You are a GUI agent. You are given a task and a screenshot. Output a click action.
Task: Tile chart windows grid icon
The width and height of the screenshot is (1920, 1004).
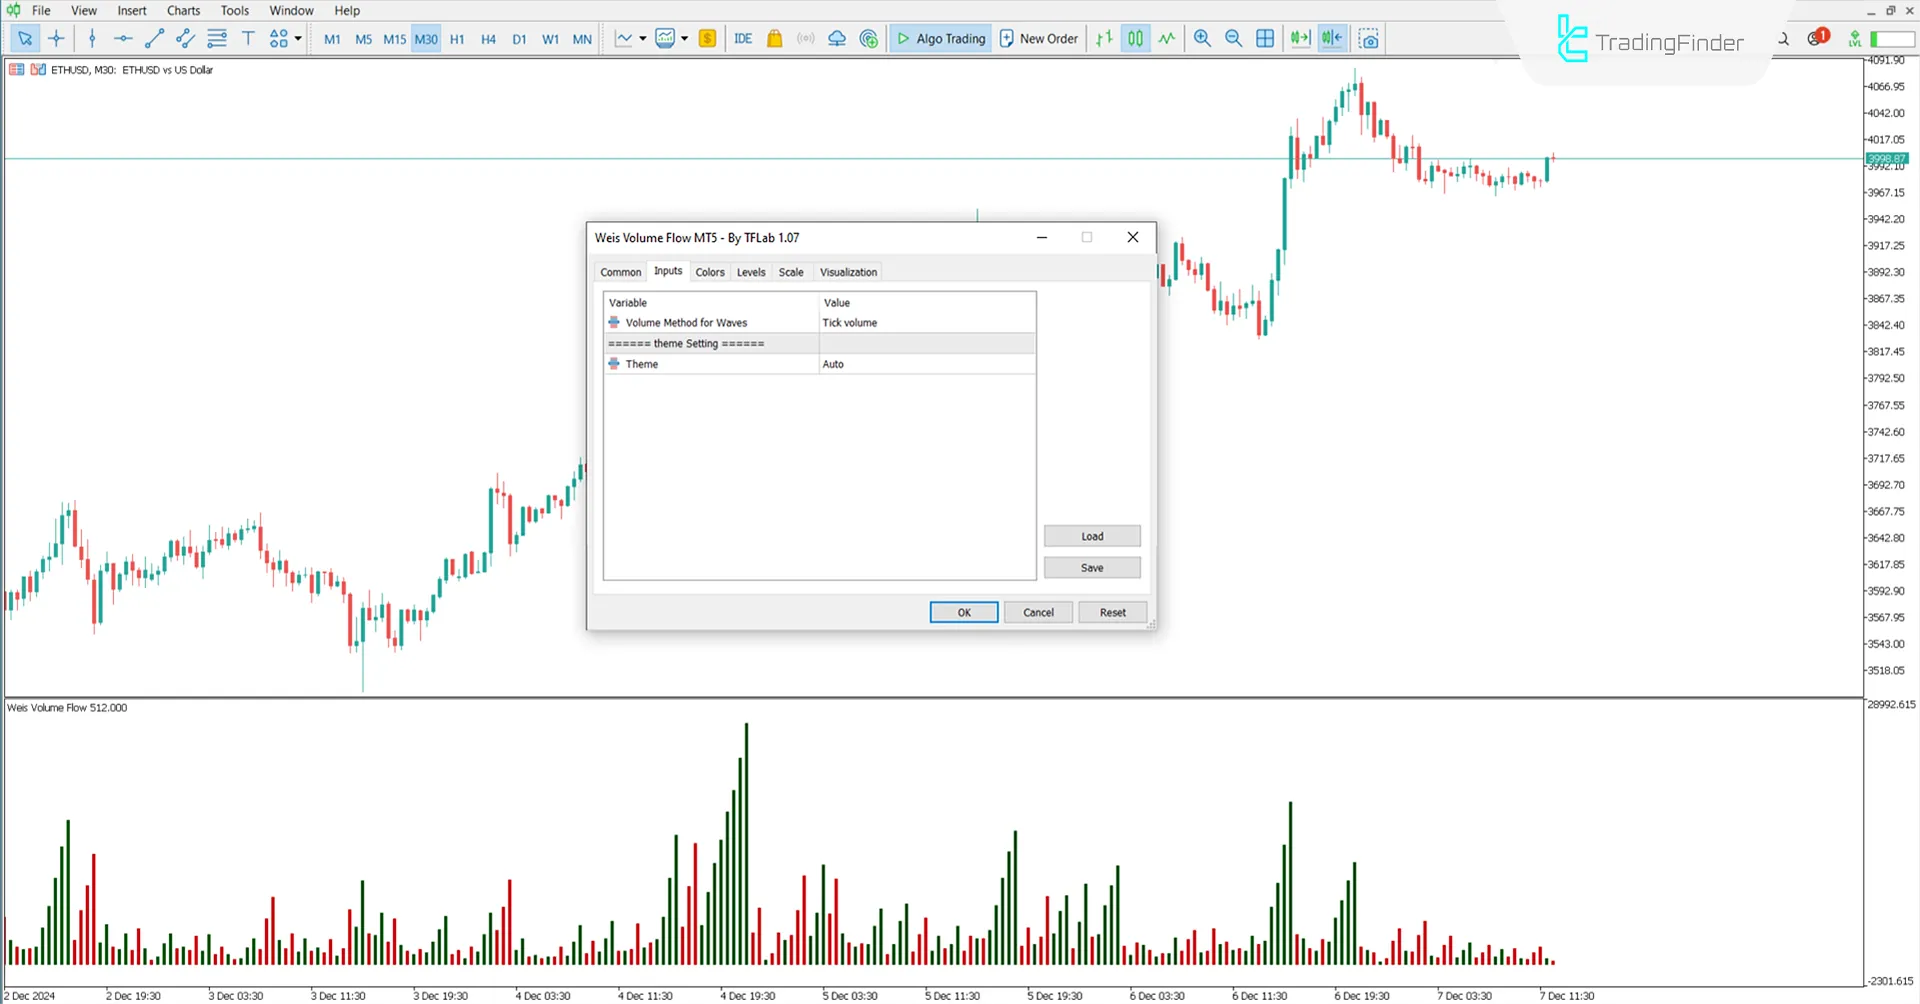(1265, 39)
